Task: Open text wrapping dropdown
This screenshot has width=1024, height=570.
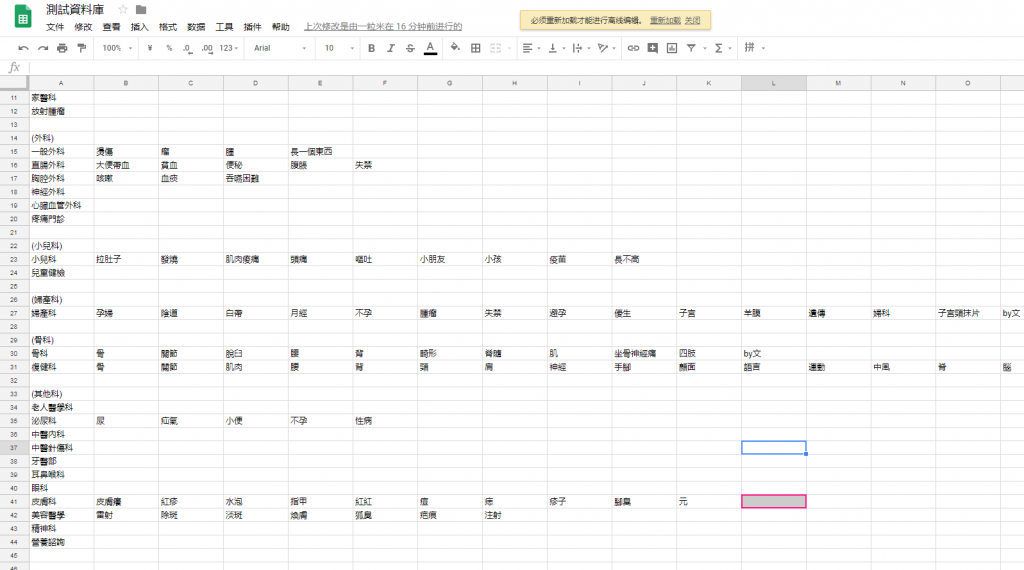Action: pos(581,48)
